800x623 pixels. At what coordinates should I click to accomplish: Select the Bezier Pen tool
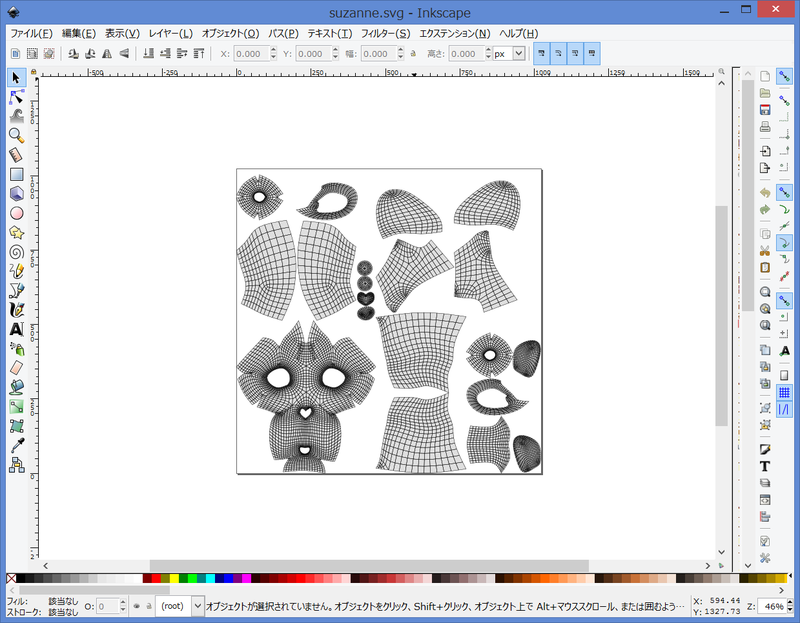[16, 290]
